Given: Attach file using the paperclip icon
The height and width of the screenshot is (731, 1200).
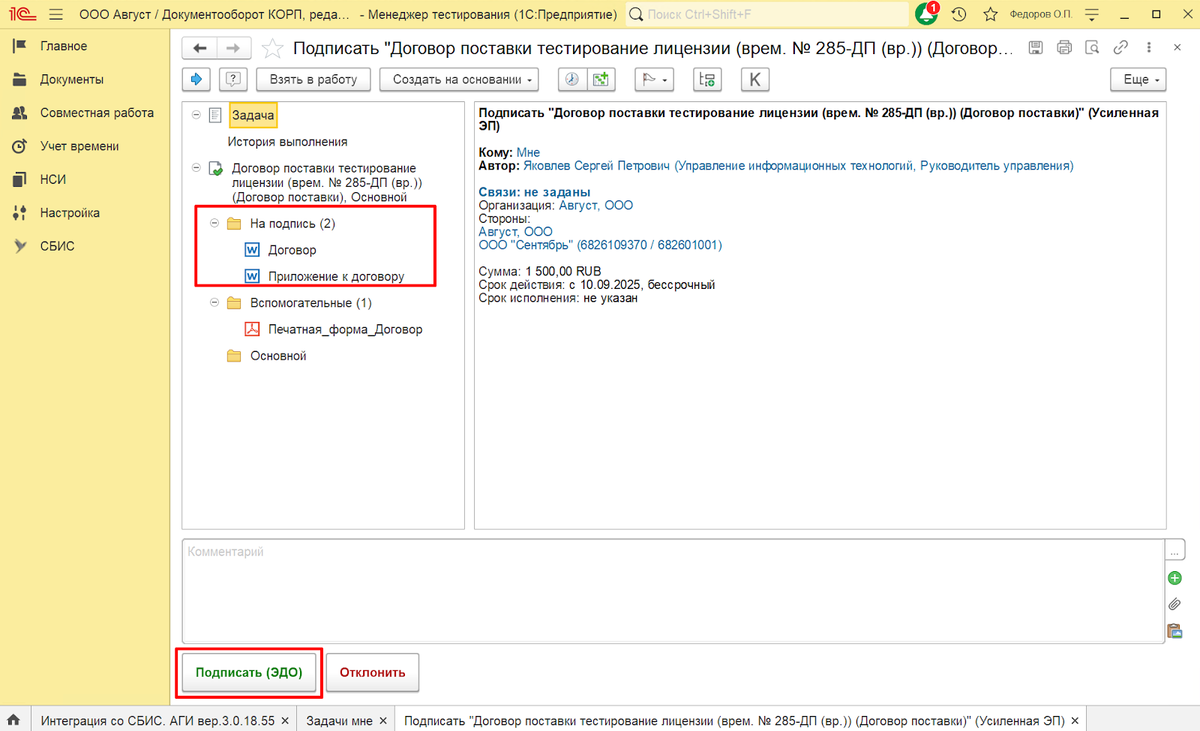Looking at the screenshot, I should (x=1175, y=604).
